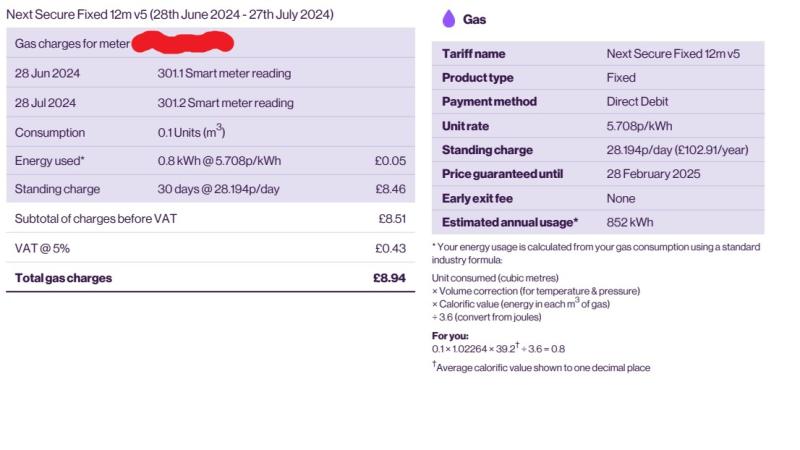Click the Estimated annual usage 852 kWh value
Screen dimensions: 800x450
coord(630,222)
